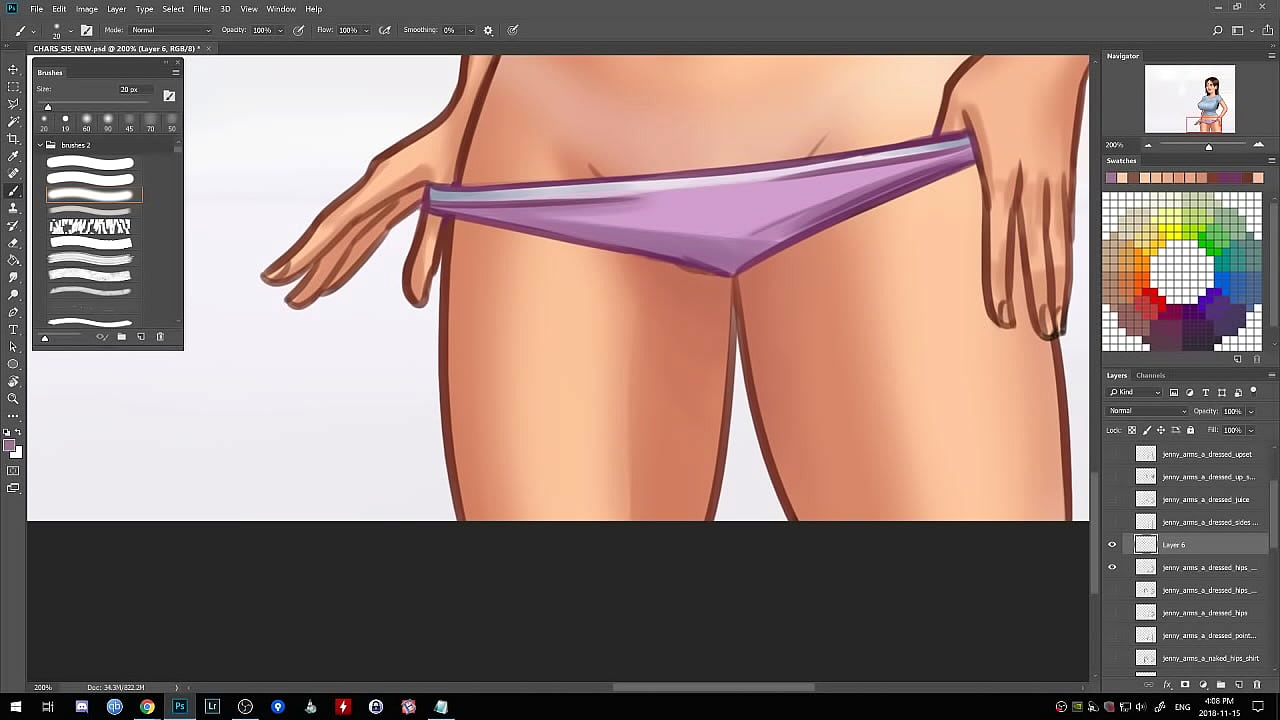Open the layer blend mode dropdown
1280x720 pixels.
(1147, 411)
